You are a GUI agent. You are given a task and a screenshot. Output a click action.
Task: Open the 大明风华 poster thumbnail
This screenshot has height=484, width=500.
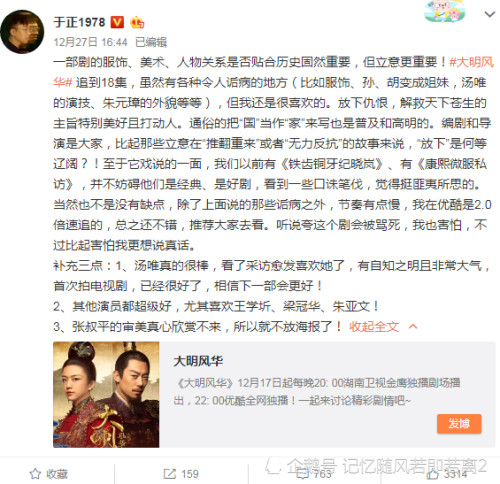click(106, 394)
